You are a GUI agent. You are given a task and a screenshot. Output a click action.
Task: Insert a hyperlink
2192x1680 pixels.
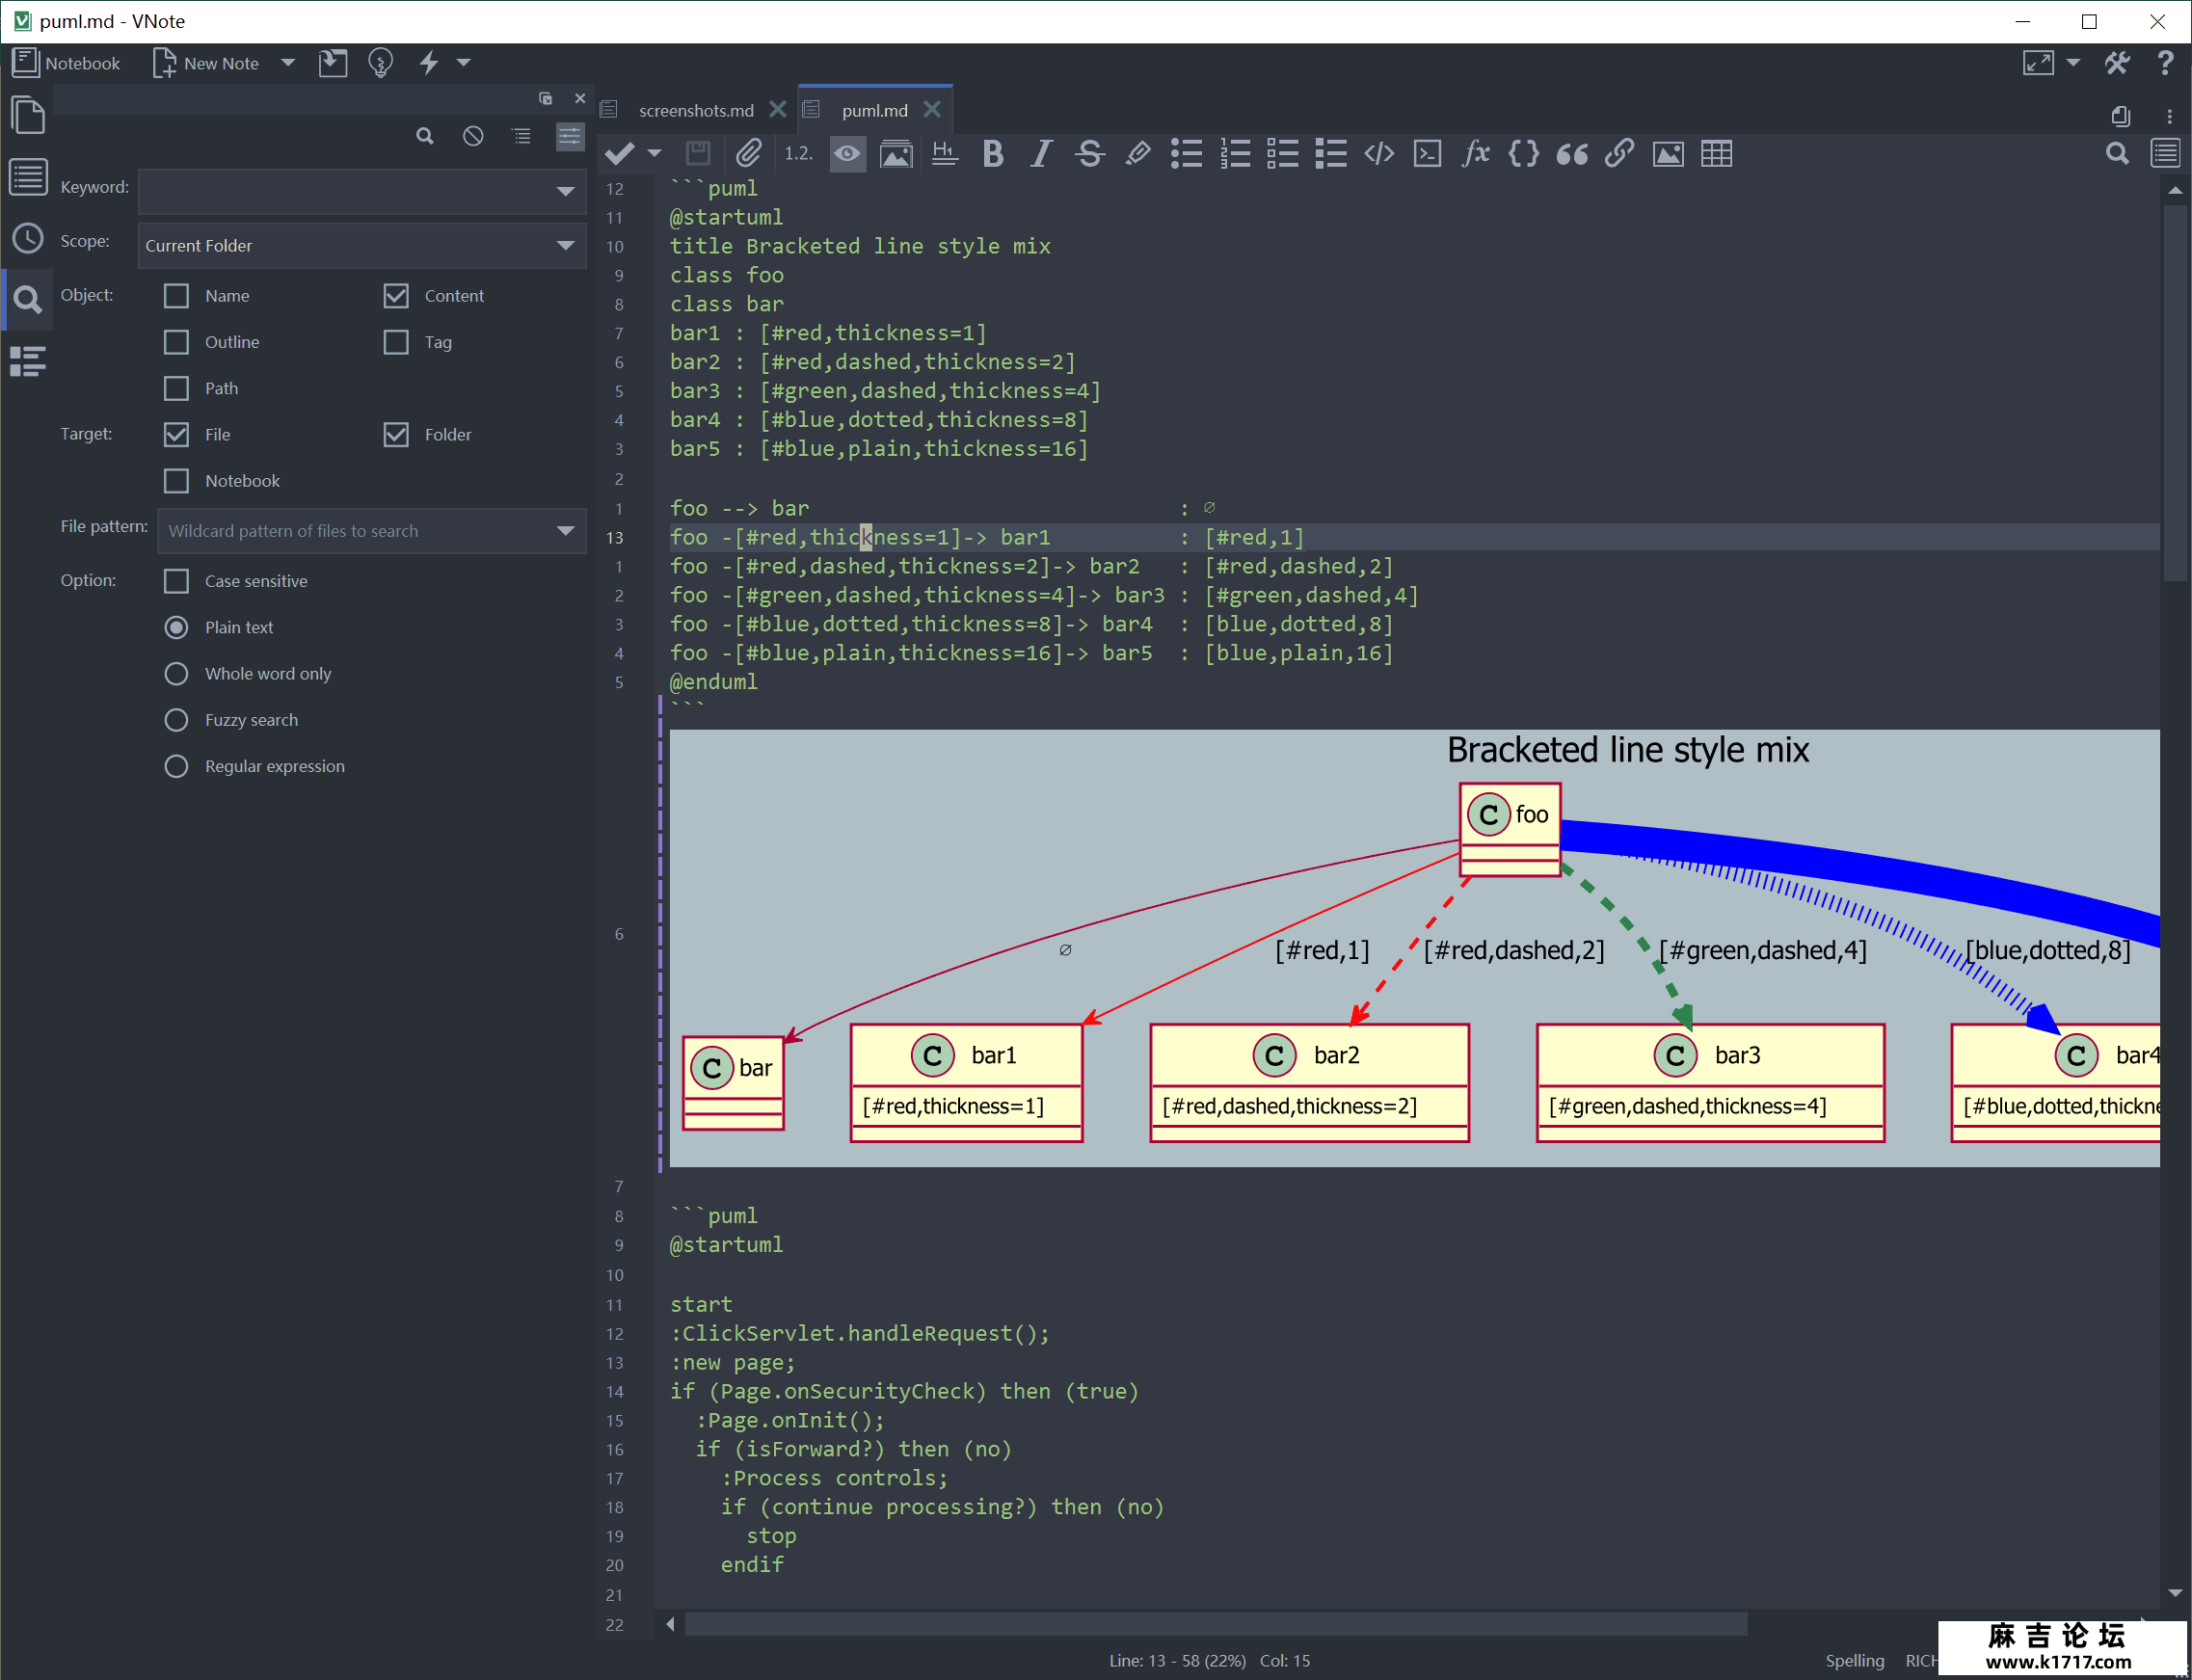(x=1619, y=154)
